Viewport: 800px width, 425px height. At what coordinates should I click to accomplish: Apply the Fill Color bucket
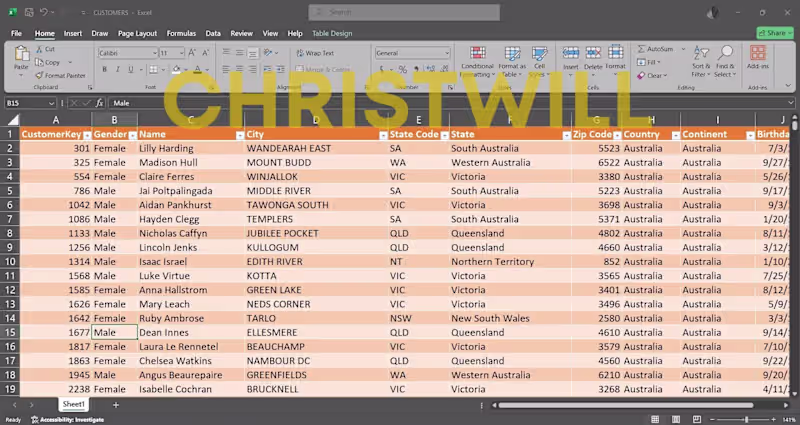coord(177,69)
